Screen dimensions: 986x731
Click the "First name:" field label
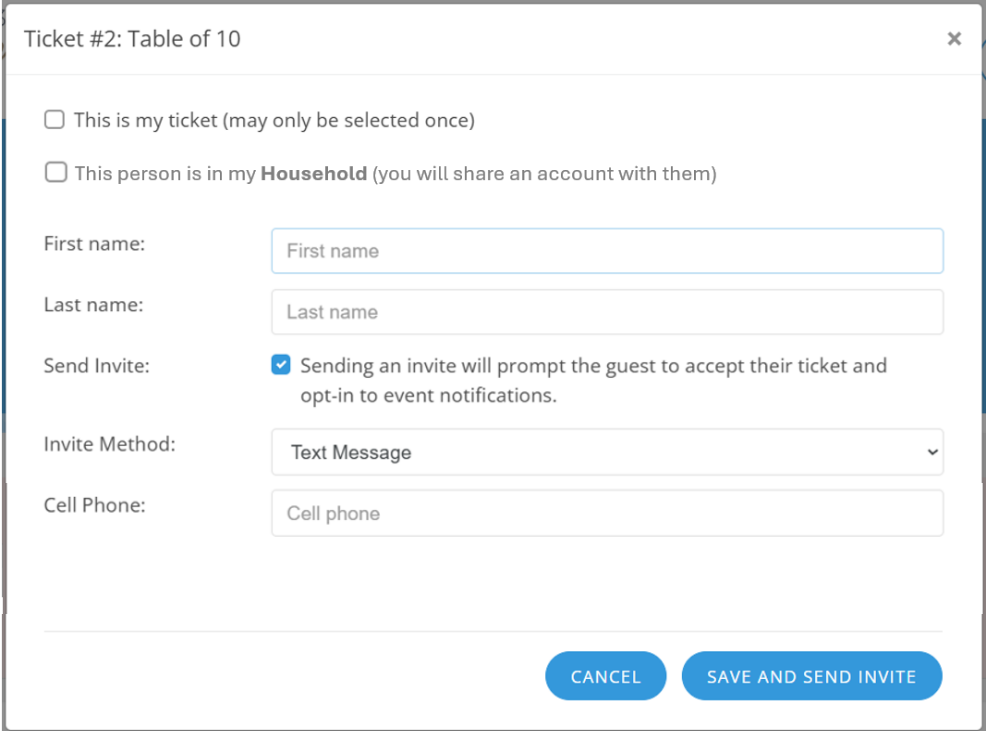point(95,244)
